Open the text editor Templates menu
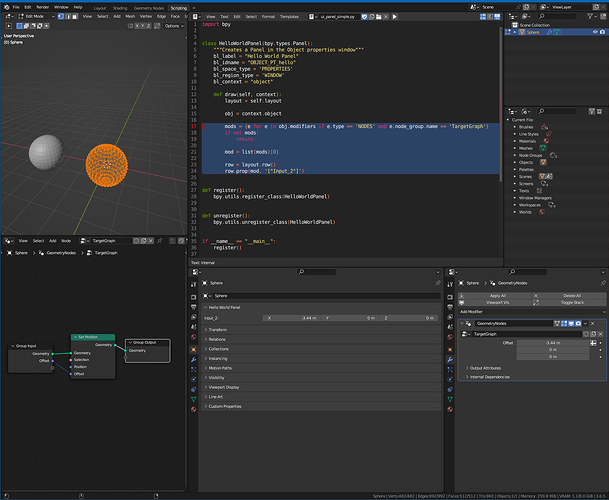The height and width of the screenshot is (500, 609). [x=289, y=17]
